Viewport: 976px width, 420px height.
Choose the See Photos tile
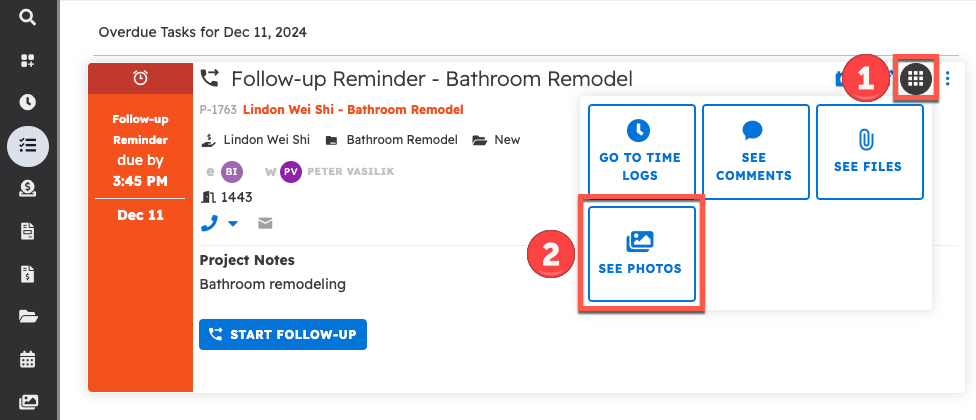pyautogui.click(x=640, y=254)
